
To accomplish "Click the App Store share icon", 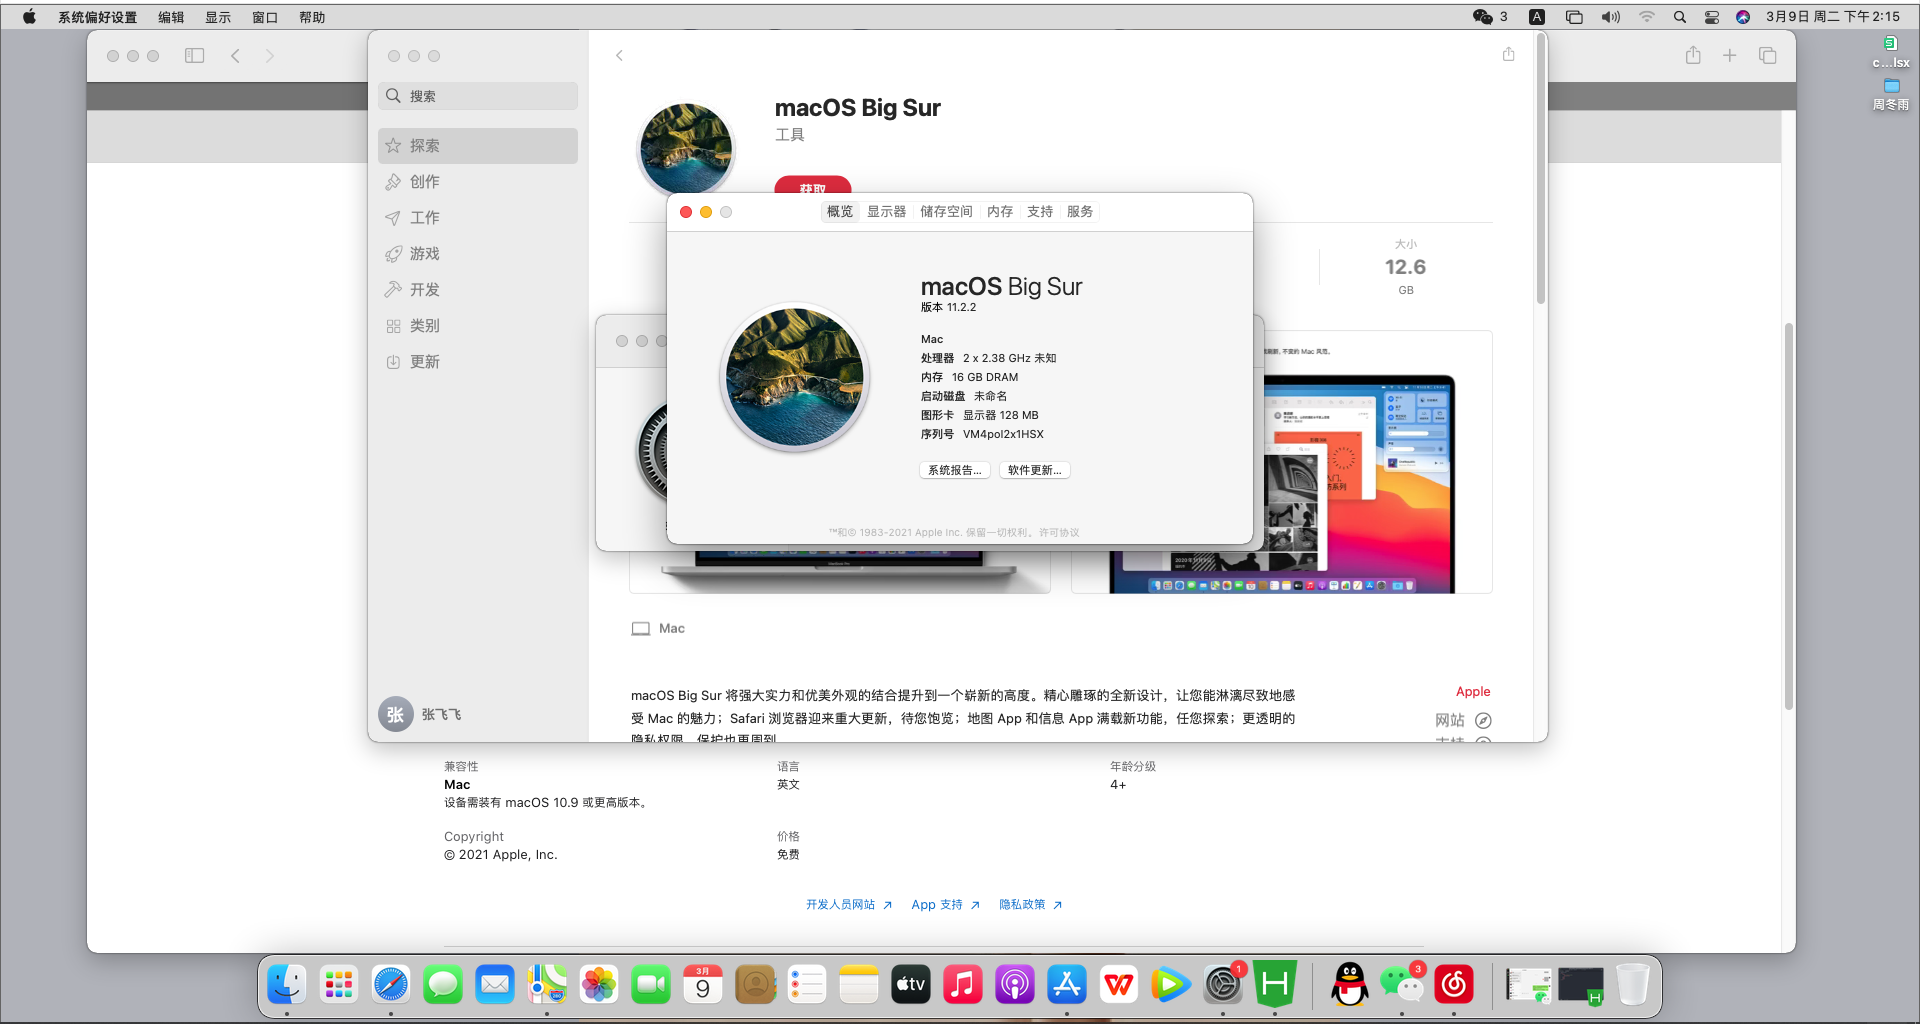I will tap(1508, 54).
